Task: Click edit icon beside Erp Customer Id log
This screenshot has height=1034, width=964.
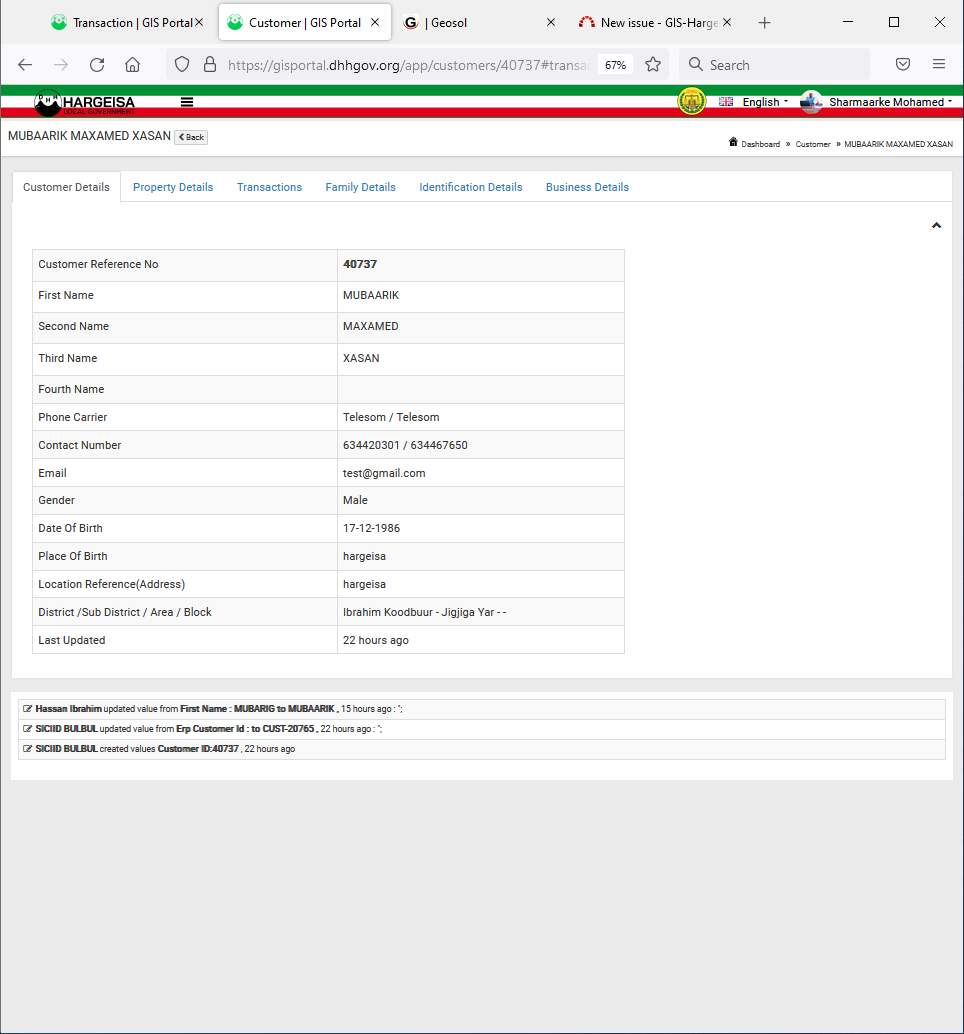Action: coord(28,729)
